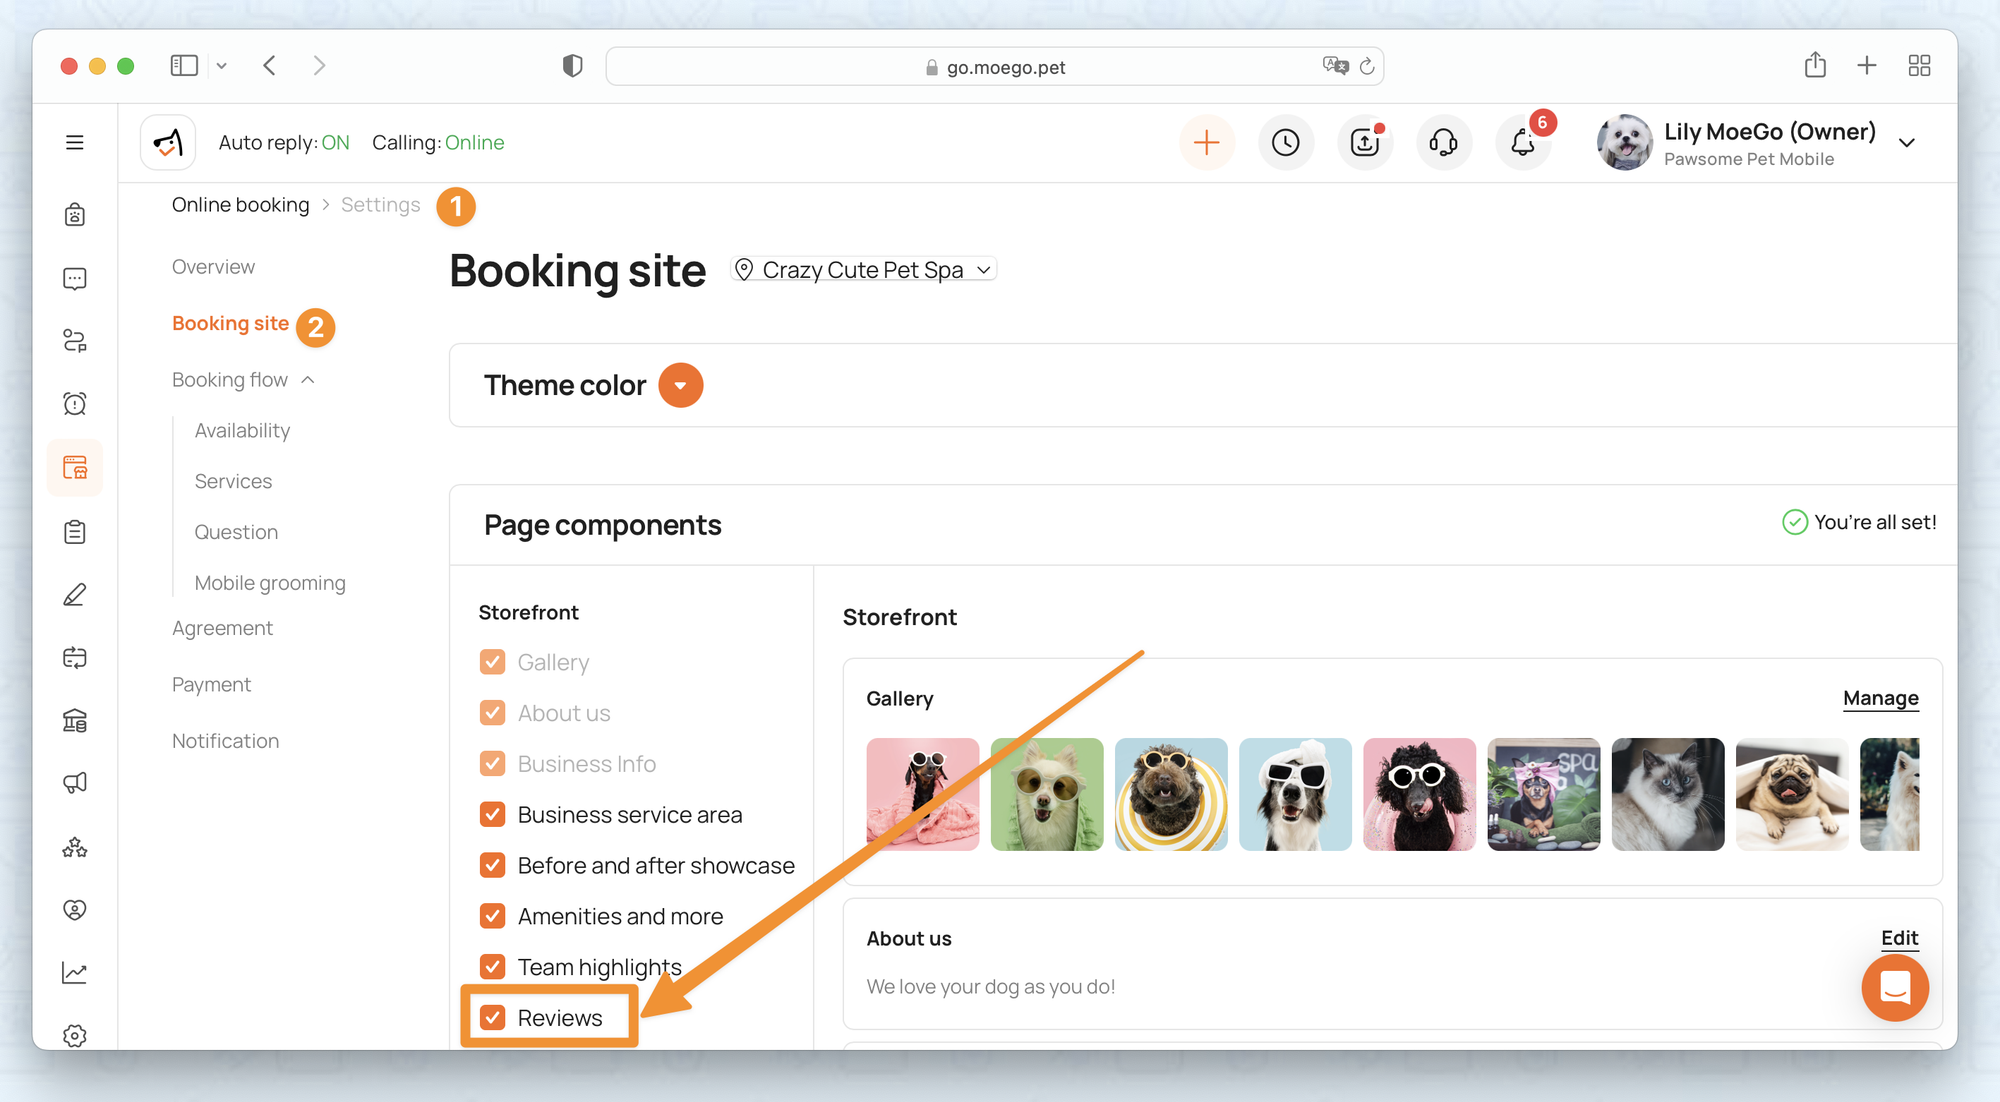
Task: Open the heart loyalty icon in sidebar
Action: click(75, 910)
